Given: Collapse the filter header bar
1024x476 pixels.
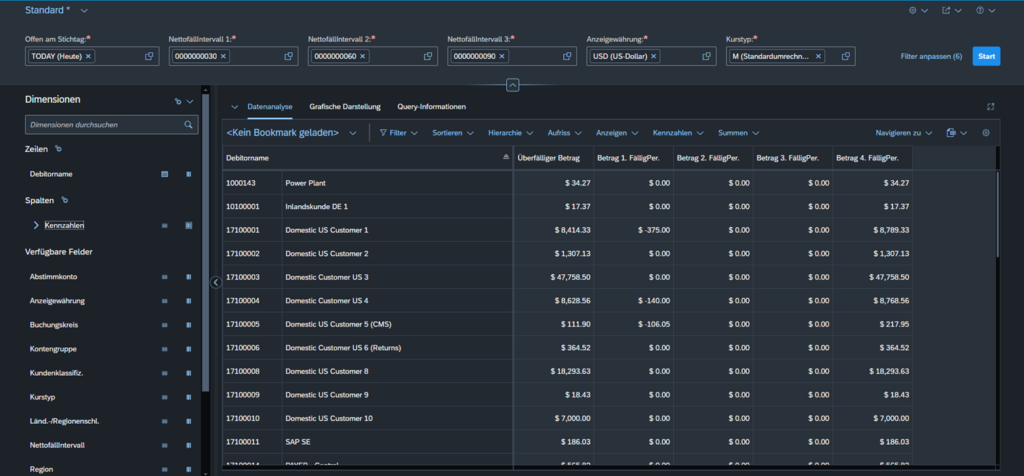Looking at the screenshot, I should [x=513, y=85].
